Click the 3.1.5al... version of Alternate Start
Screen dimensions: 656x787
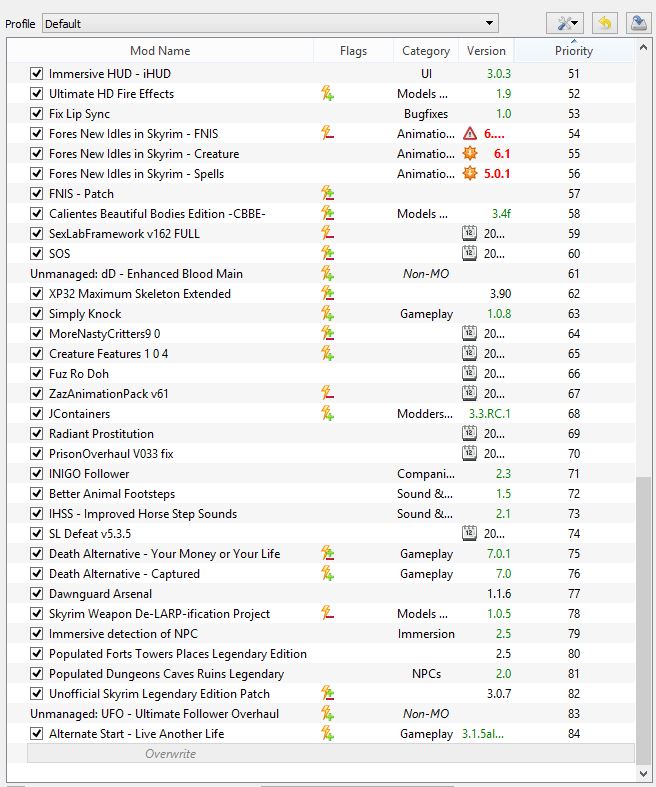click(482, 734)
